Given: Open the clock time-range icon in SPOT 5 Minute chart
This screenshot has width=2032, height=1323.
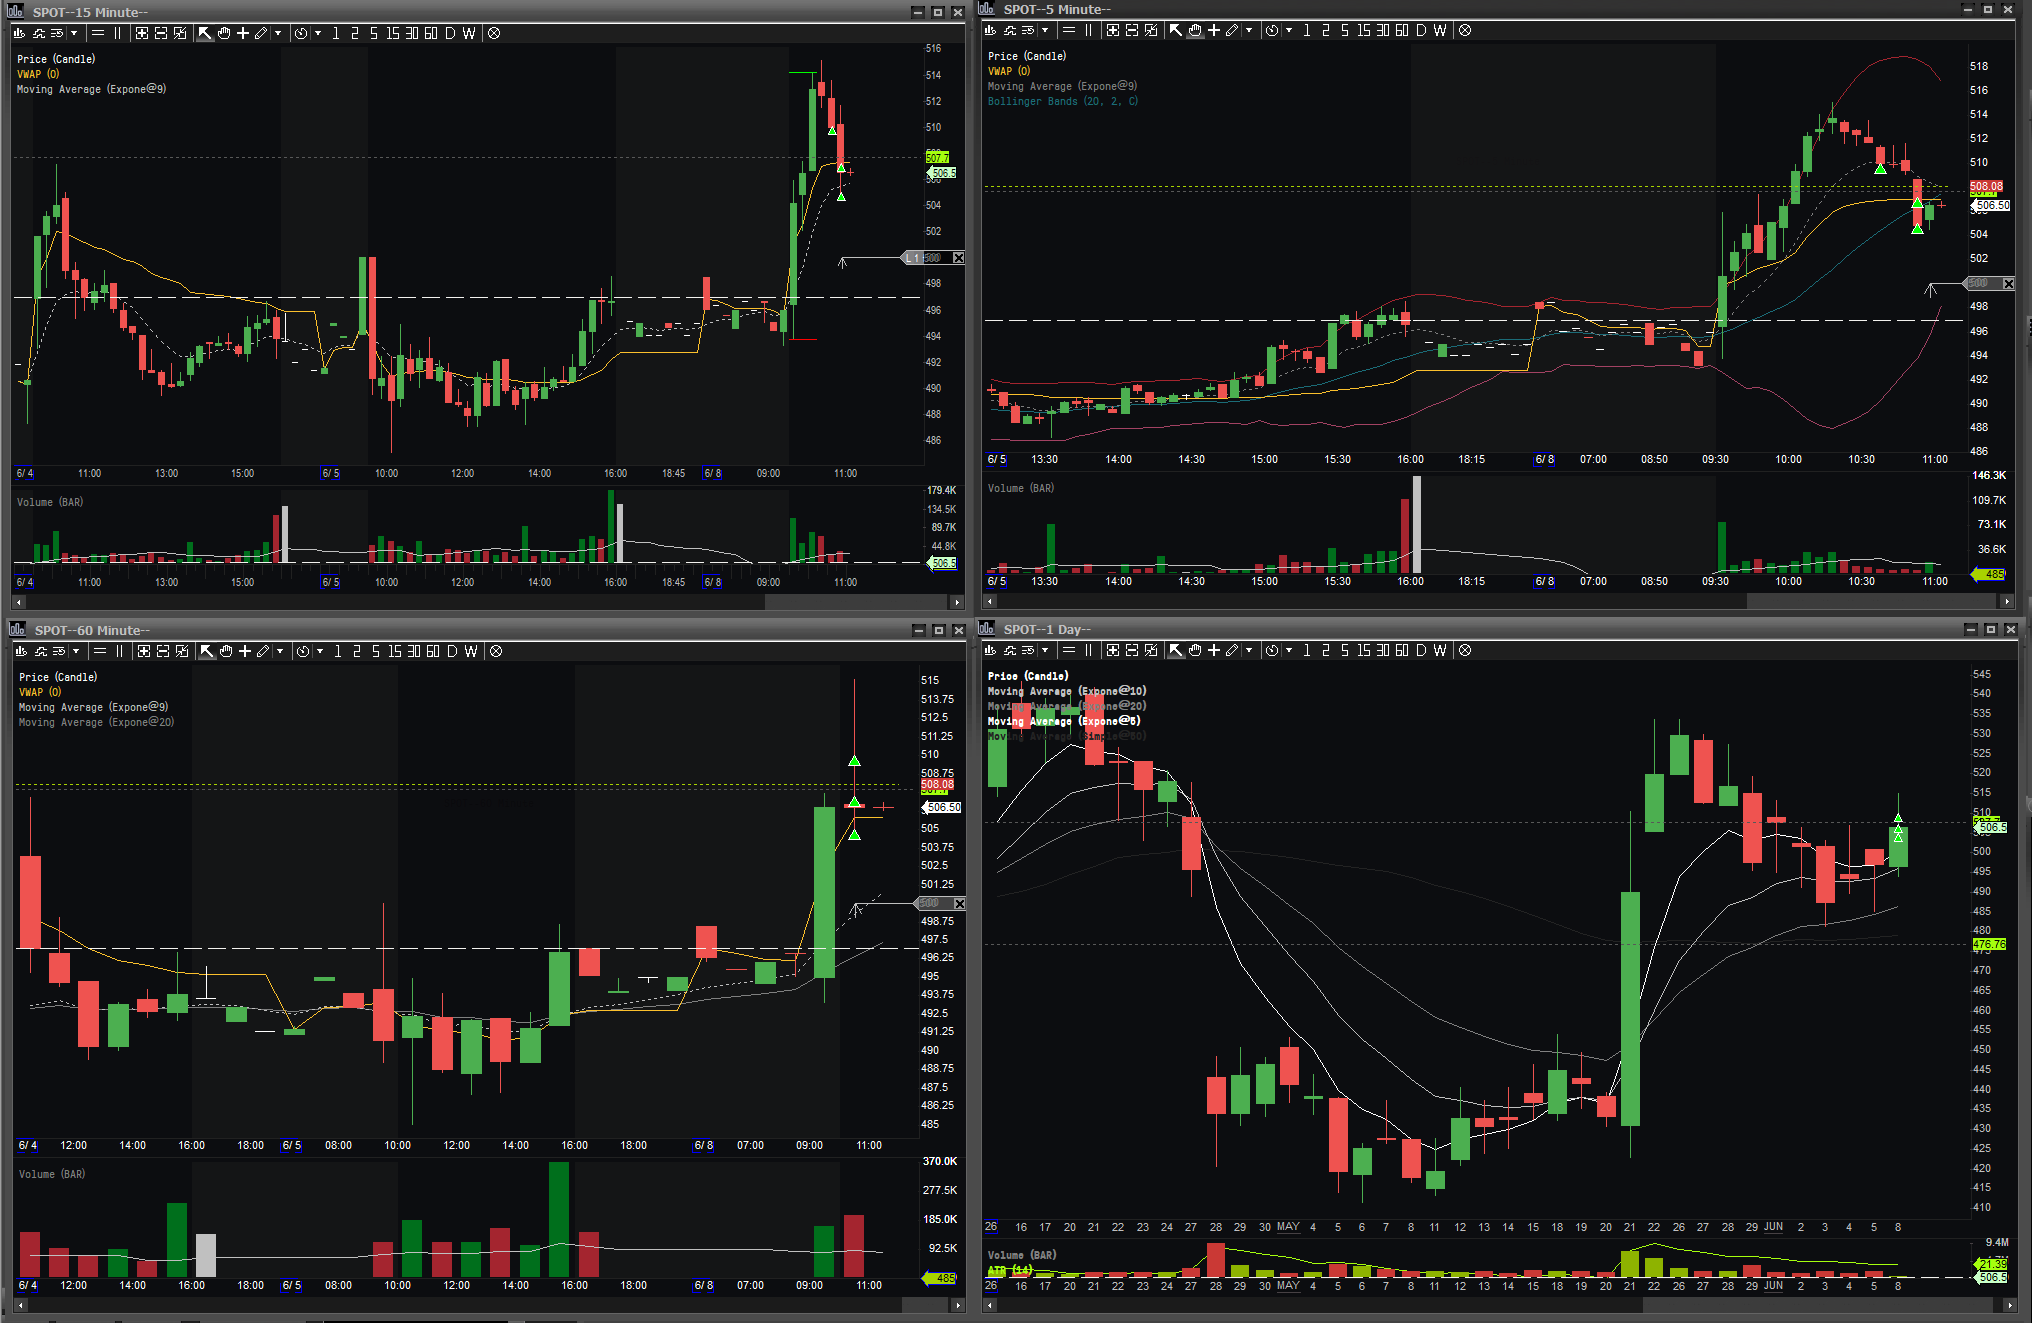Looking at the screenshot, I should [1272, 30].
